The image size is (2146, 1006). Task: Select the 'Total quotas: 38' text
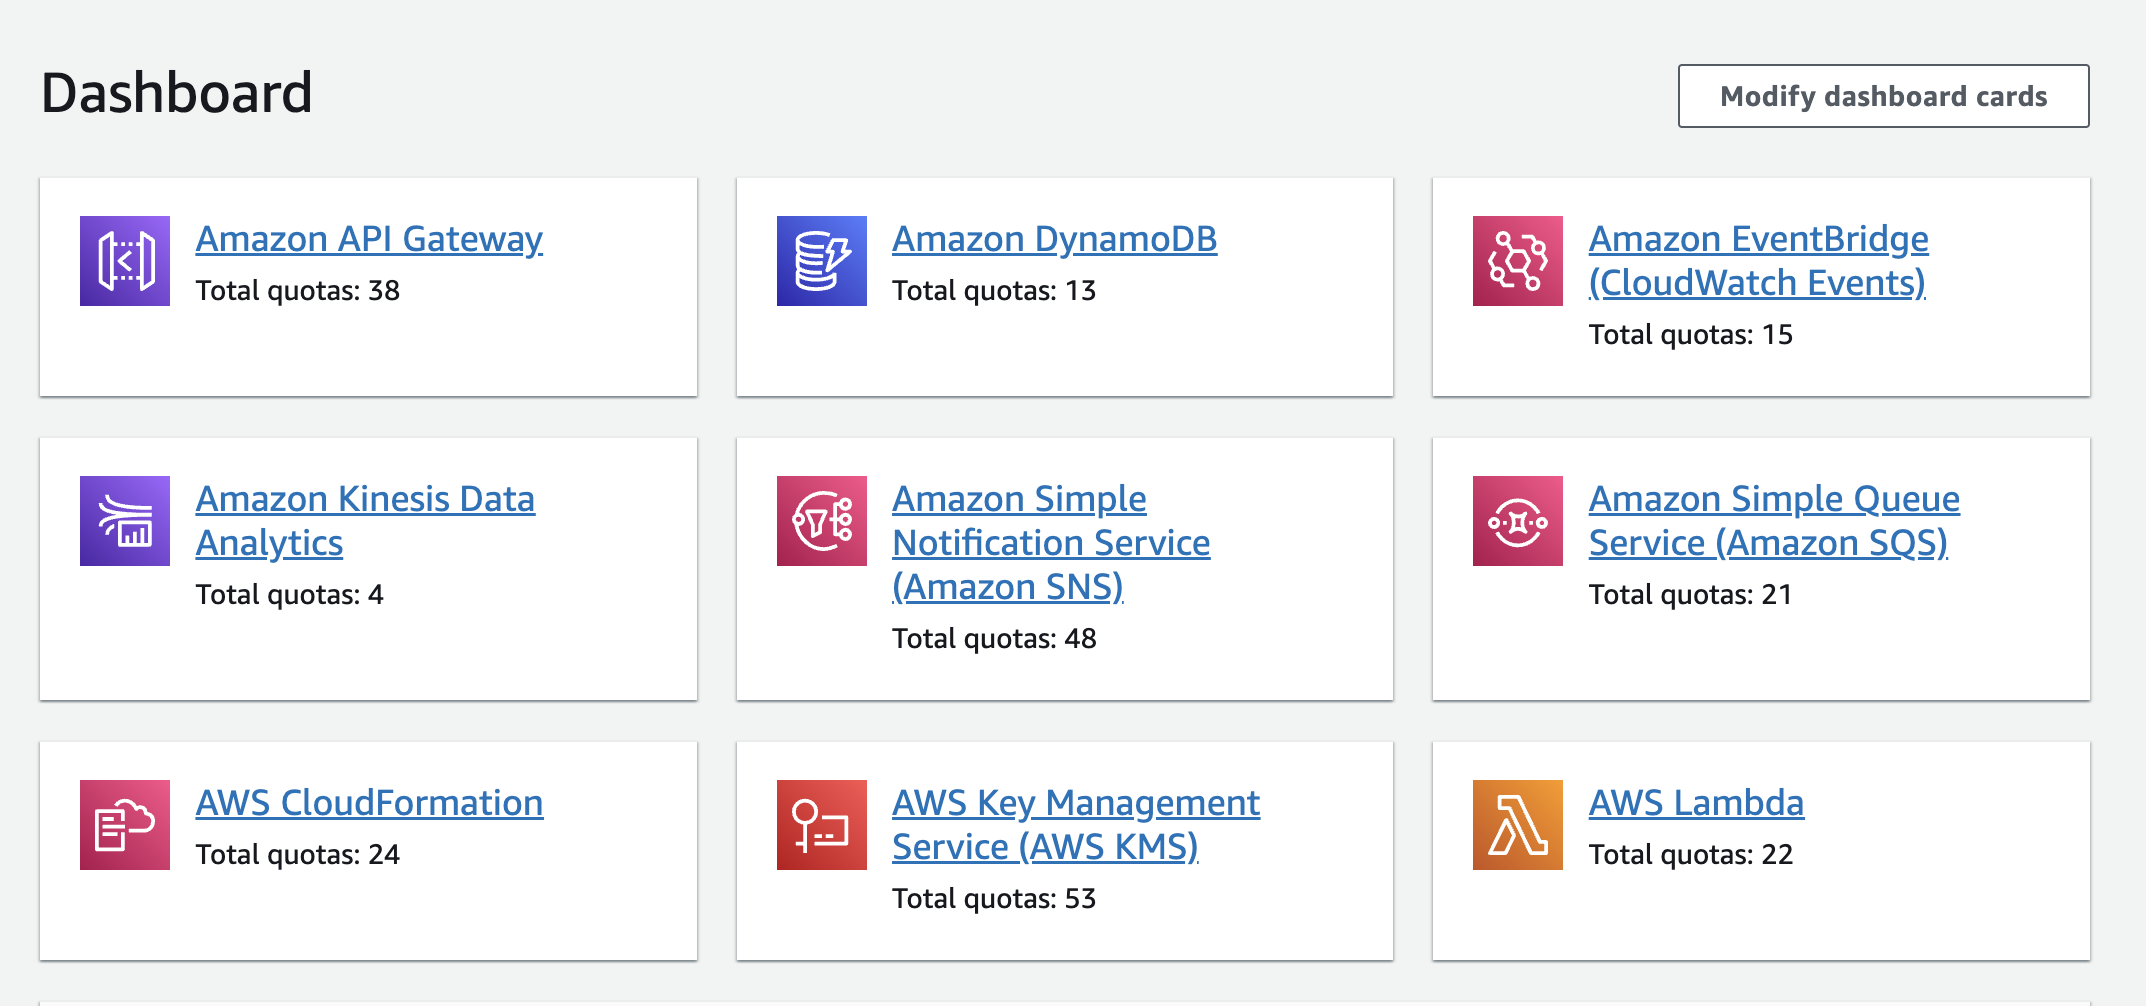[298, 291]
